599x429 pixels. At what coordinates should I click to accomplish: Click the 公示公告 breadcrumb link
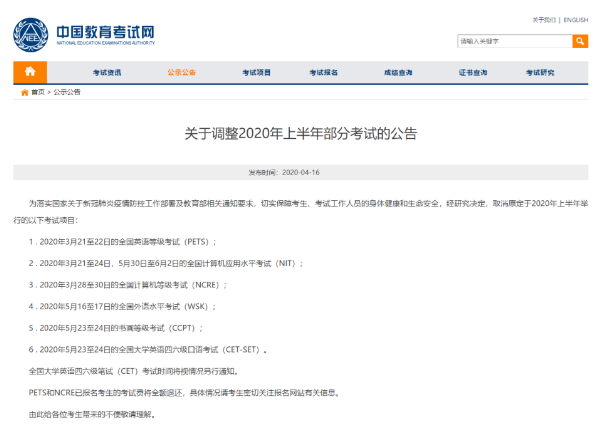pos(67,92)
